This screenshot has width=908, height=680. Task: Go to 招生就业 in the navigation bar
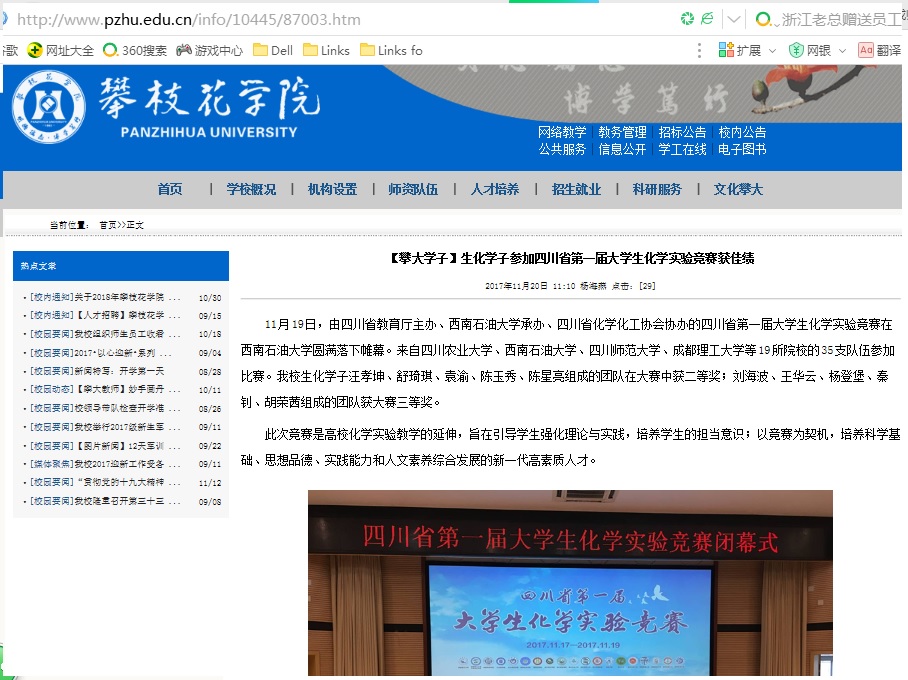coord(576,190)
